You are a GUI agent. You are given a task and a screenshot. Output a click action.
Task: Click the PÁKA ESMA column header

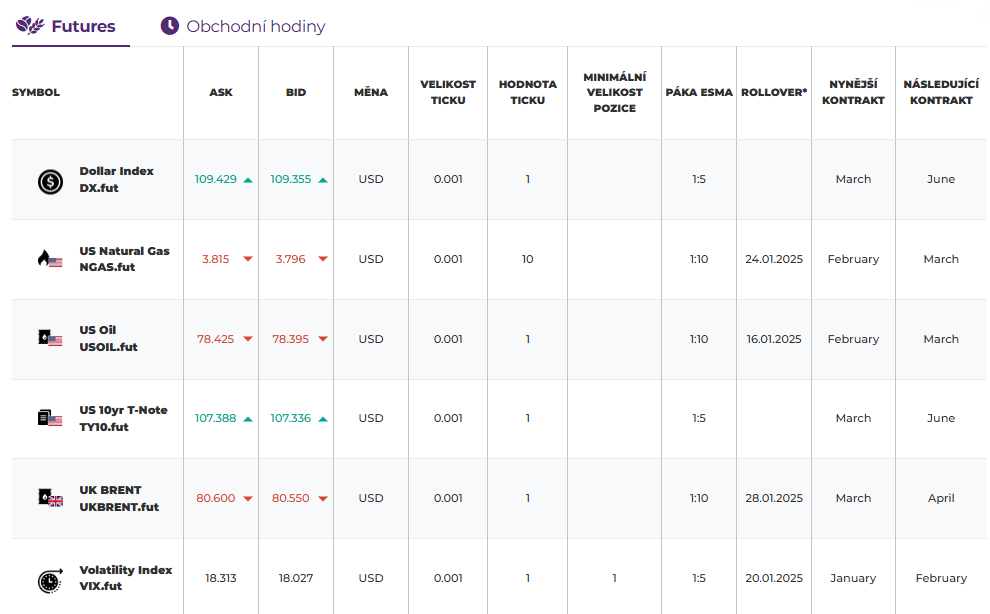coord(699,92)
